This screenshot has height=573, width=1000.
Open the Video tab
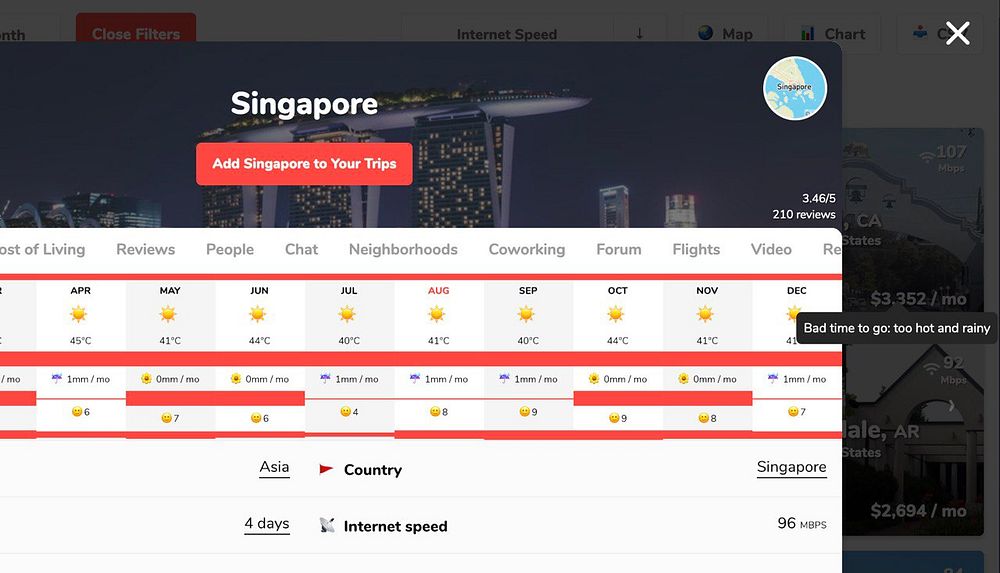pyautogui.click(x=771, y=249)
